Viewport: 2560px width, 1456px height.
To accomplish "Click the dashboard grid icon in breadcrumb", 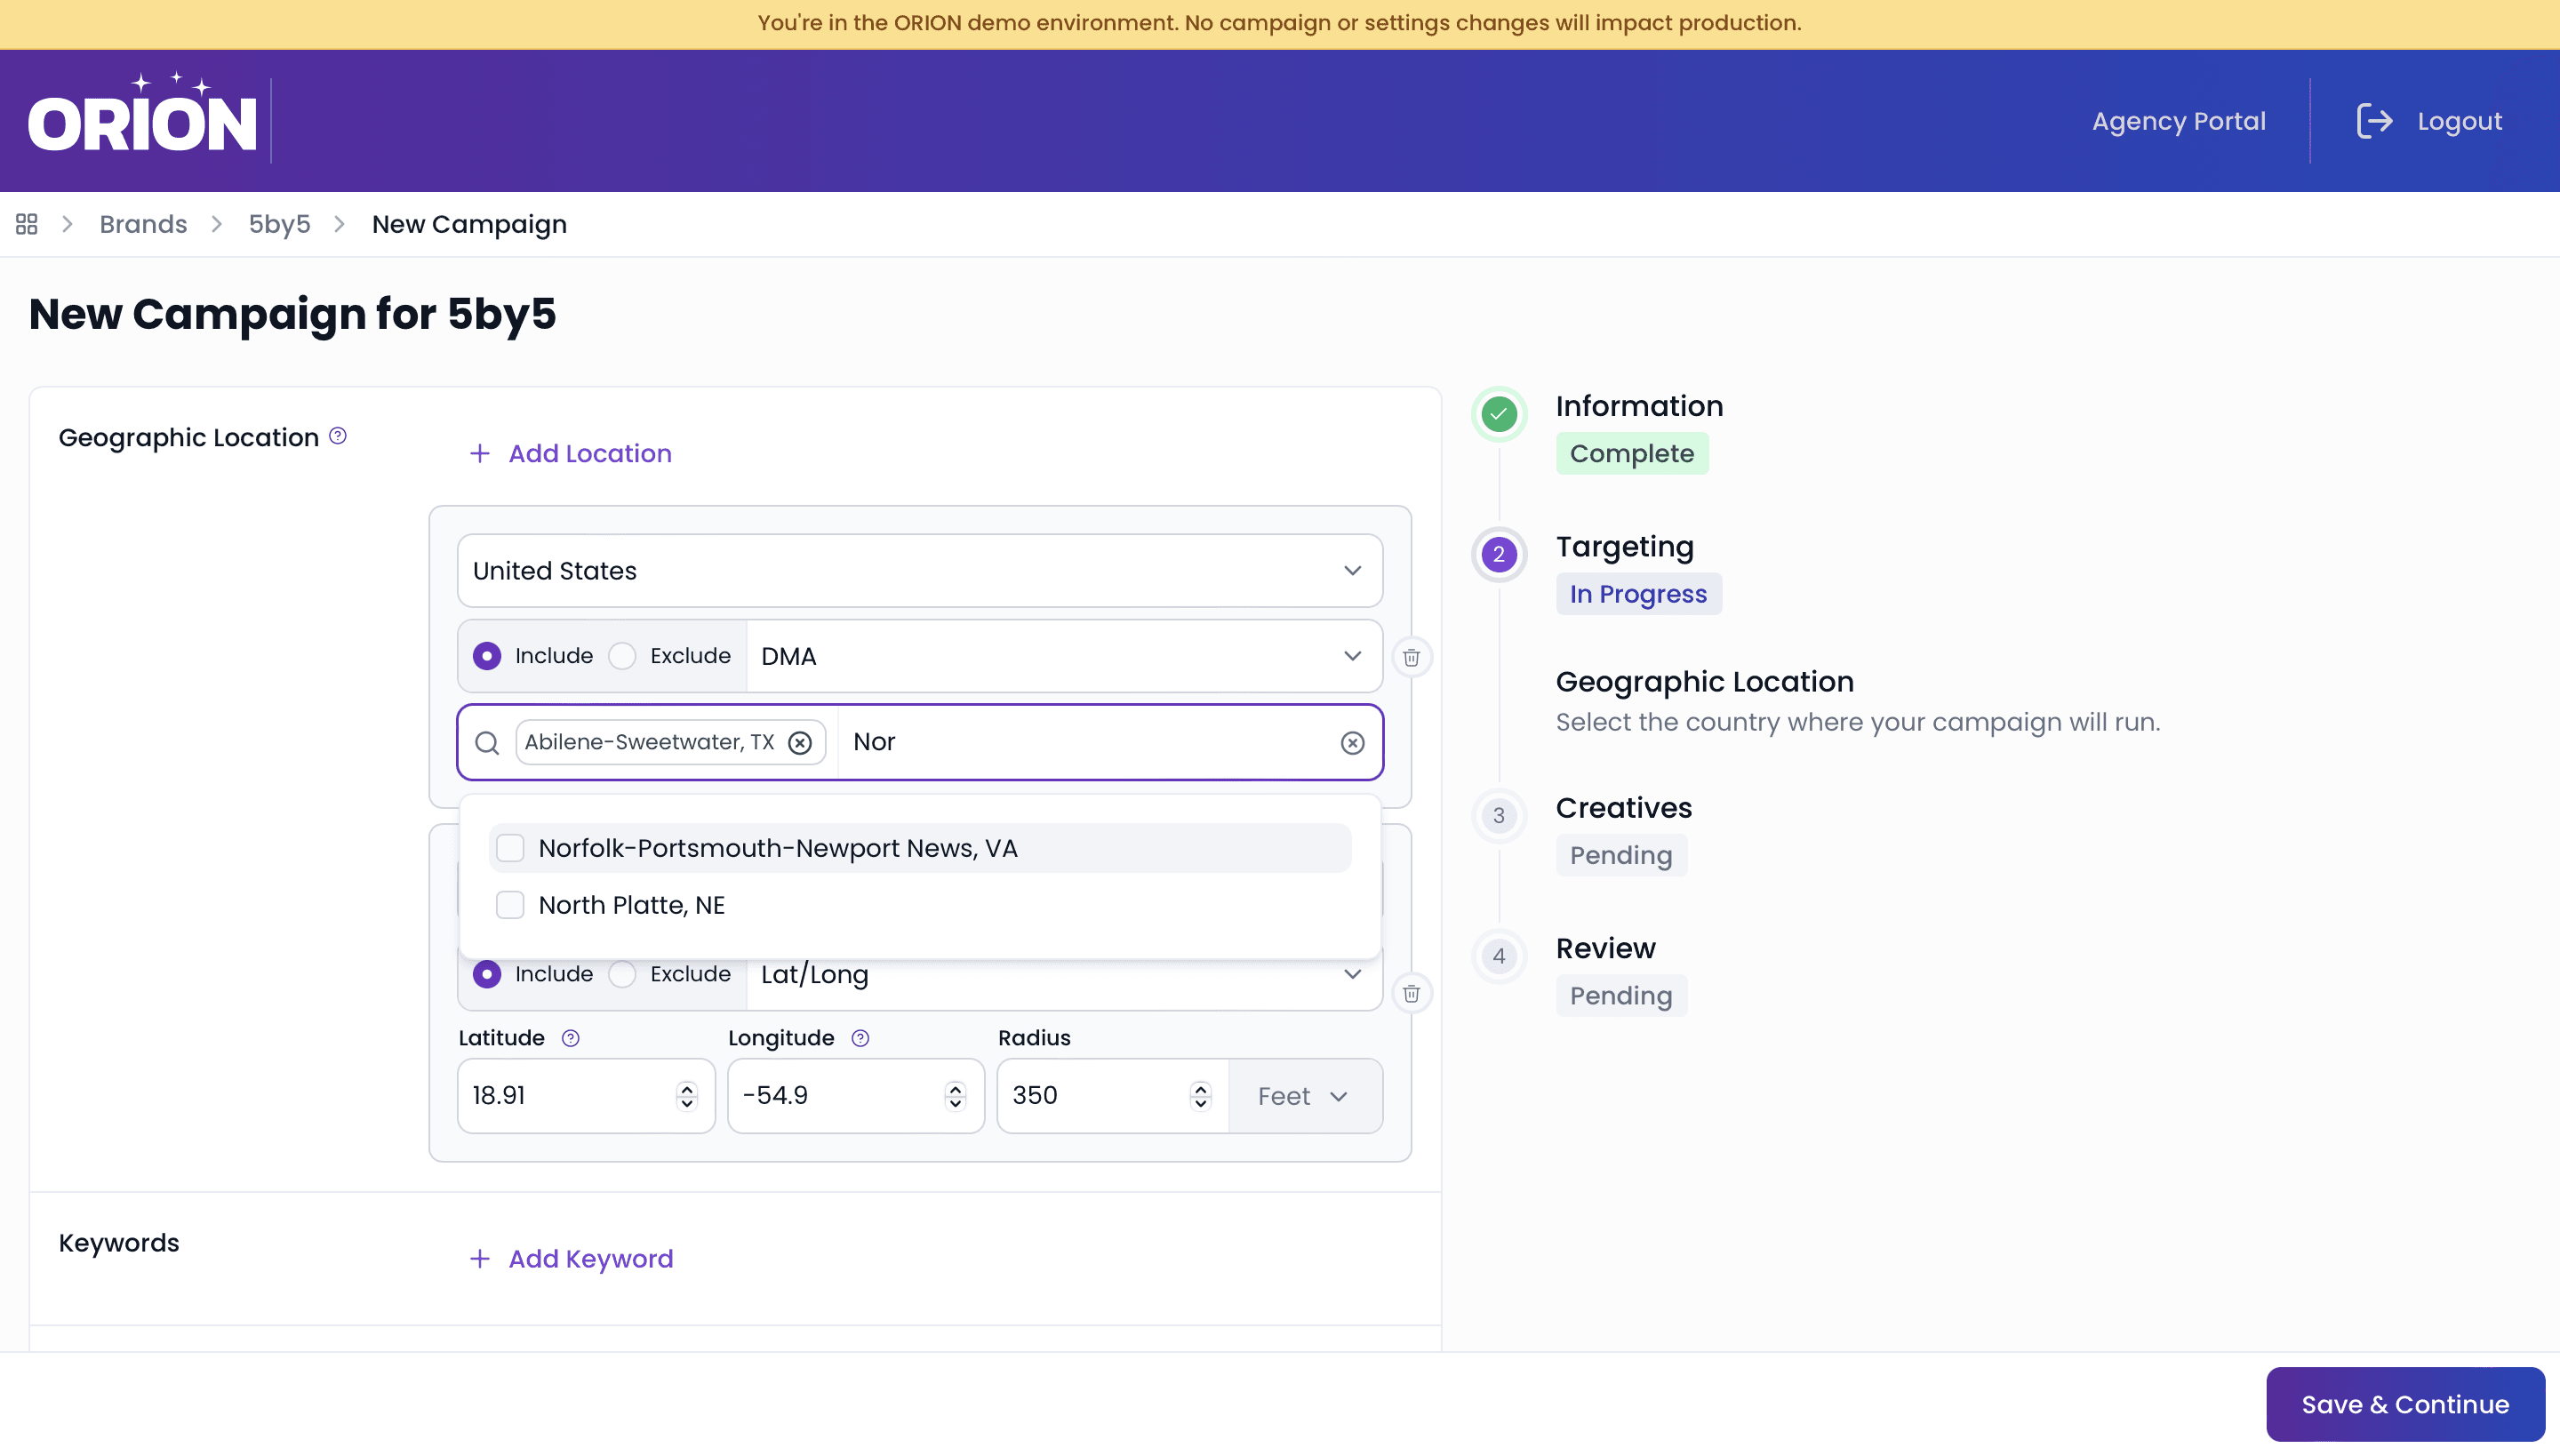I will [27, 224].
